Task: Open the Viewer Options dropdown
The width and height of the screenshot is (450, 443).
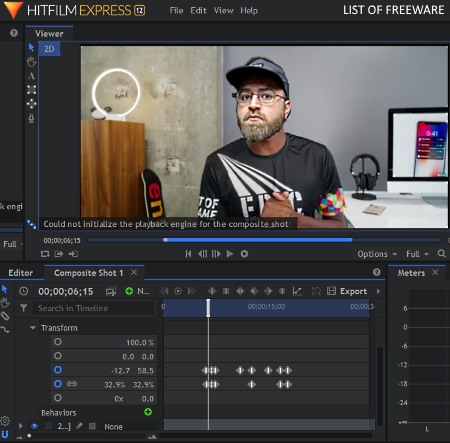Action: tap(377, 254)
